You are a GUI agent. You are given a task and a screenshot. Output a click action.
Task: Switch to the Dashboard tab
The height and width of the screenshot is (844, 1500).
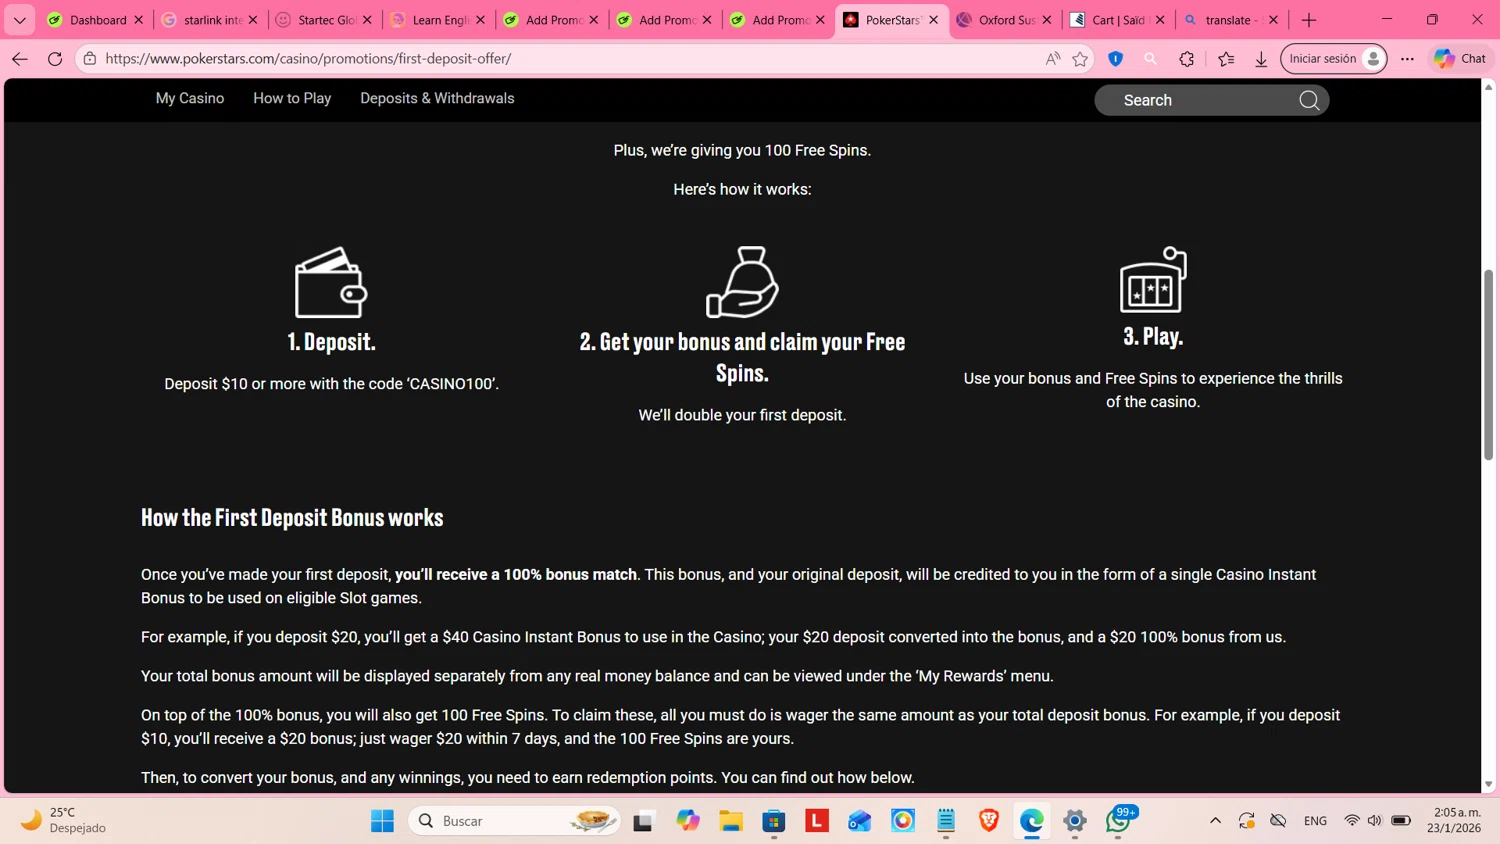pyautogui.click(x=96, y=20)
